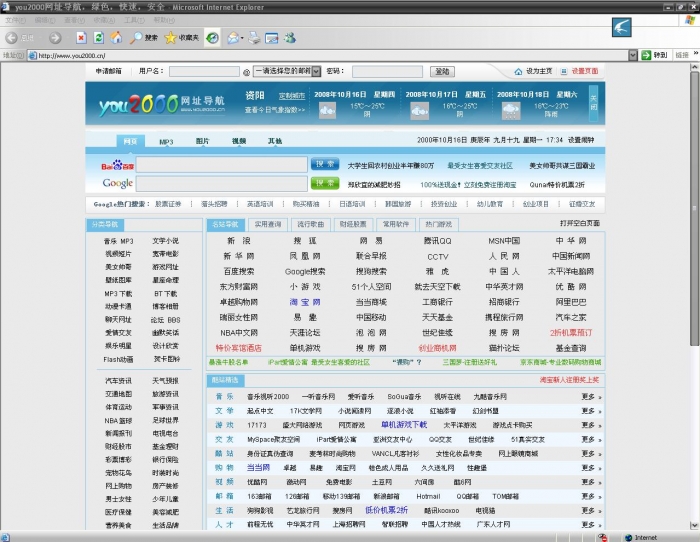Click the Edit page toolbar icon
The width and height of the screenshot is (700, 542).
click(x=271, y=38)
